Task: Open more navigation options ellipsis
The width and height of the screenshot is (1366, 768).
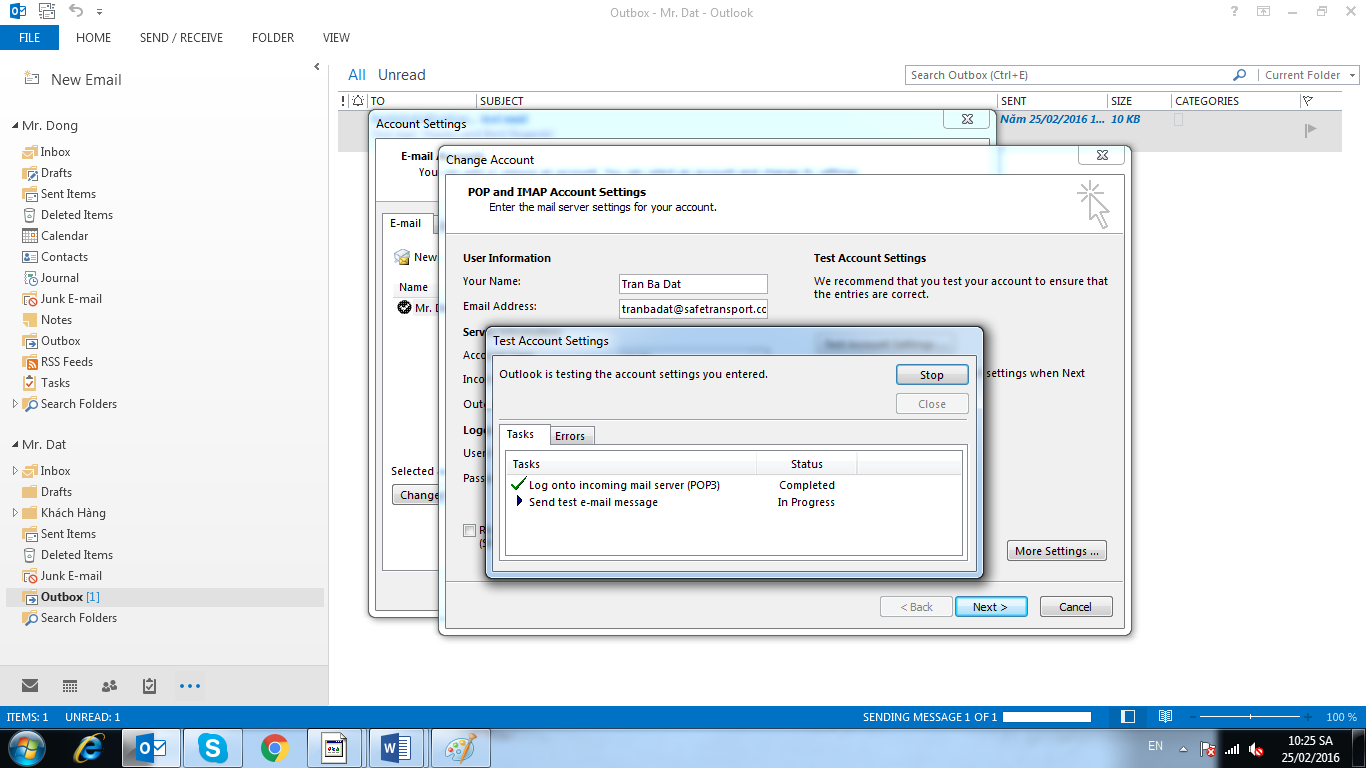Action: click(x=190, y=686)
